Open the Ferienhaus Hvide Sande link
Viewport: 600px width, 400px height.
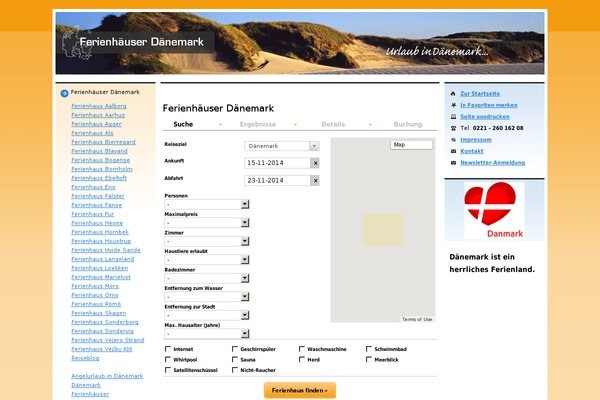point(106,250)
